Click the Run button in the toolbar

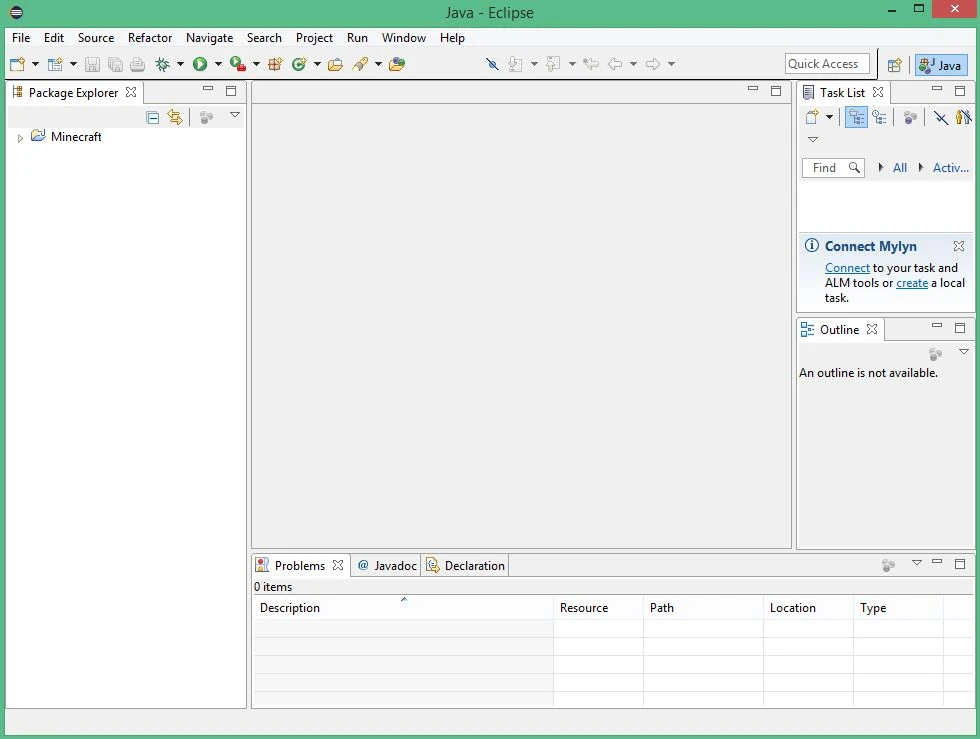[200, 64]
